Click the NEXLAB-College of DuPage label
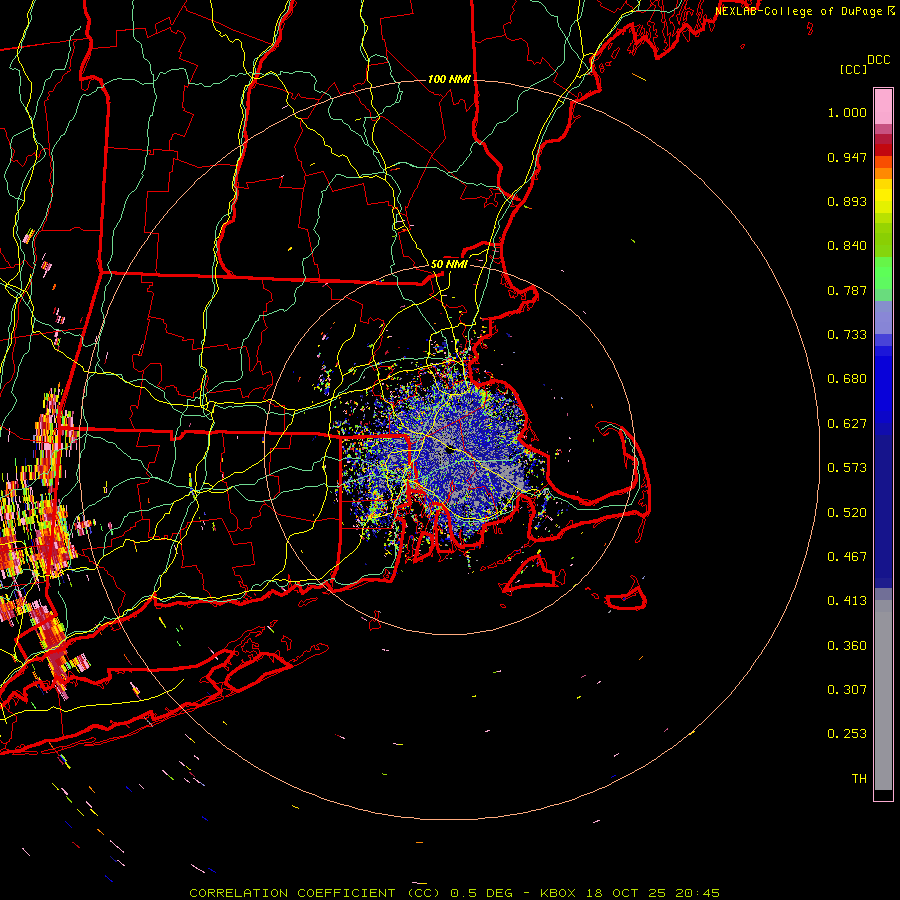900x900 pixels. tap(799, 11)
